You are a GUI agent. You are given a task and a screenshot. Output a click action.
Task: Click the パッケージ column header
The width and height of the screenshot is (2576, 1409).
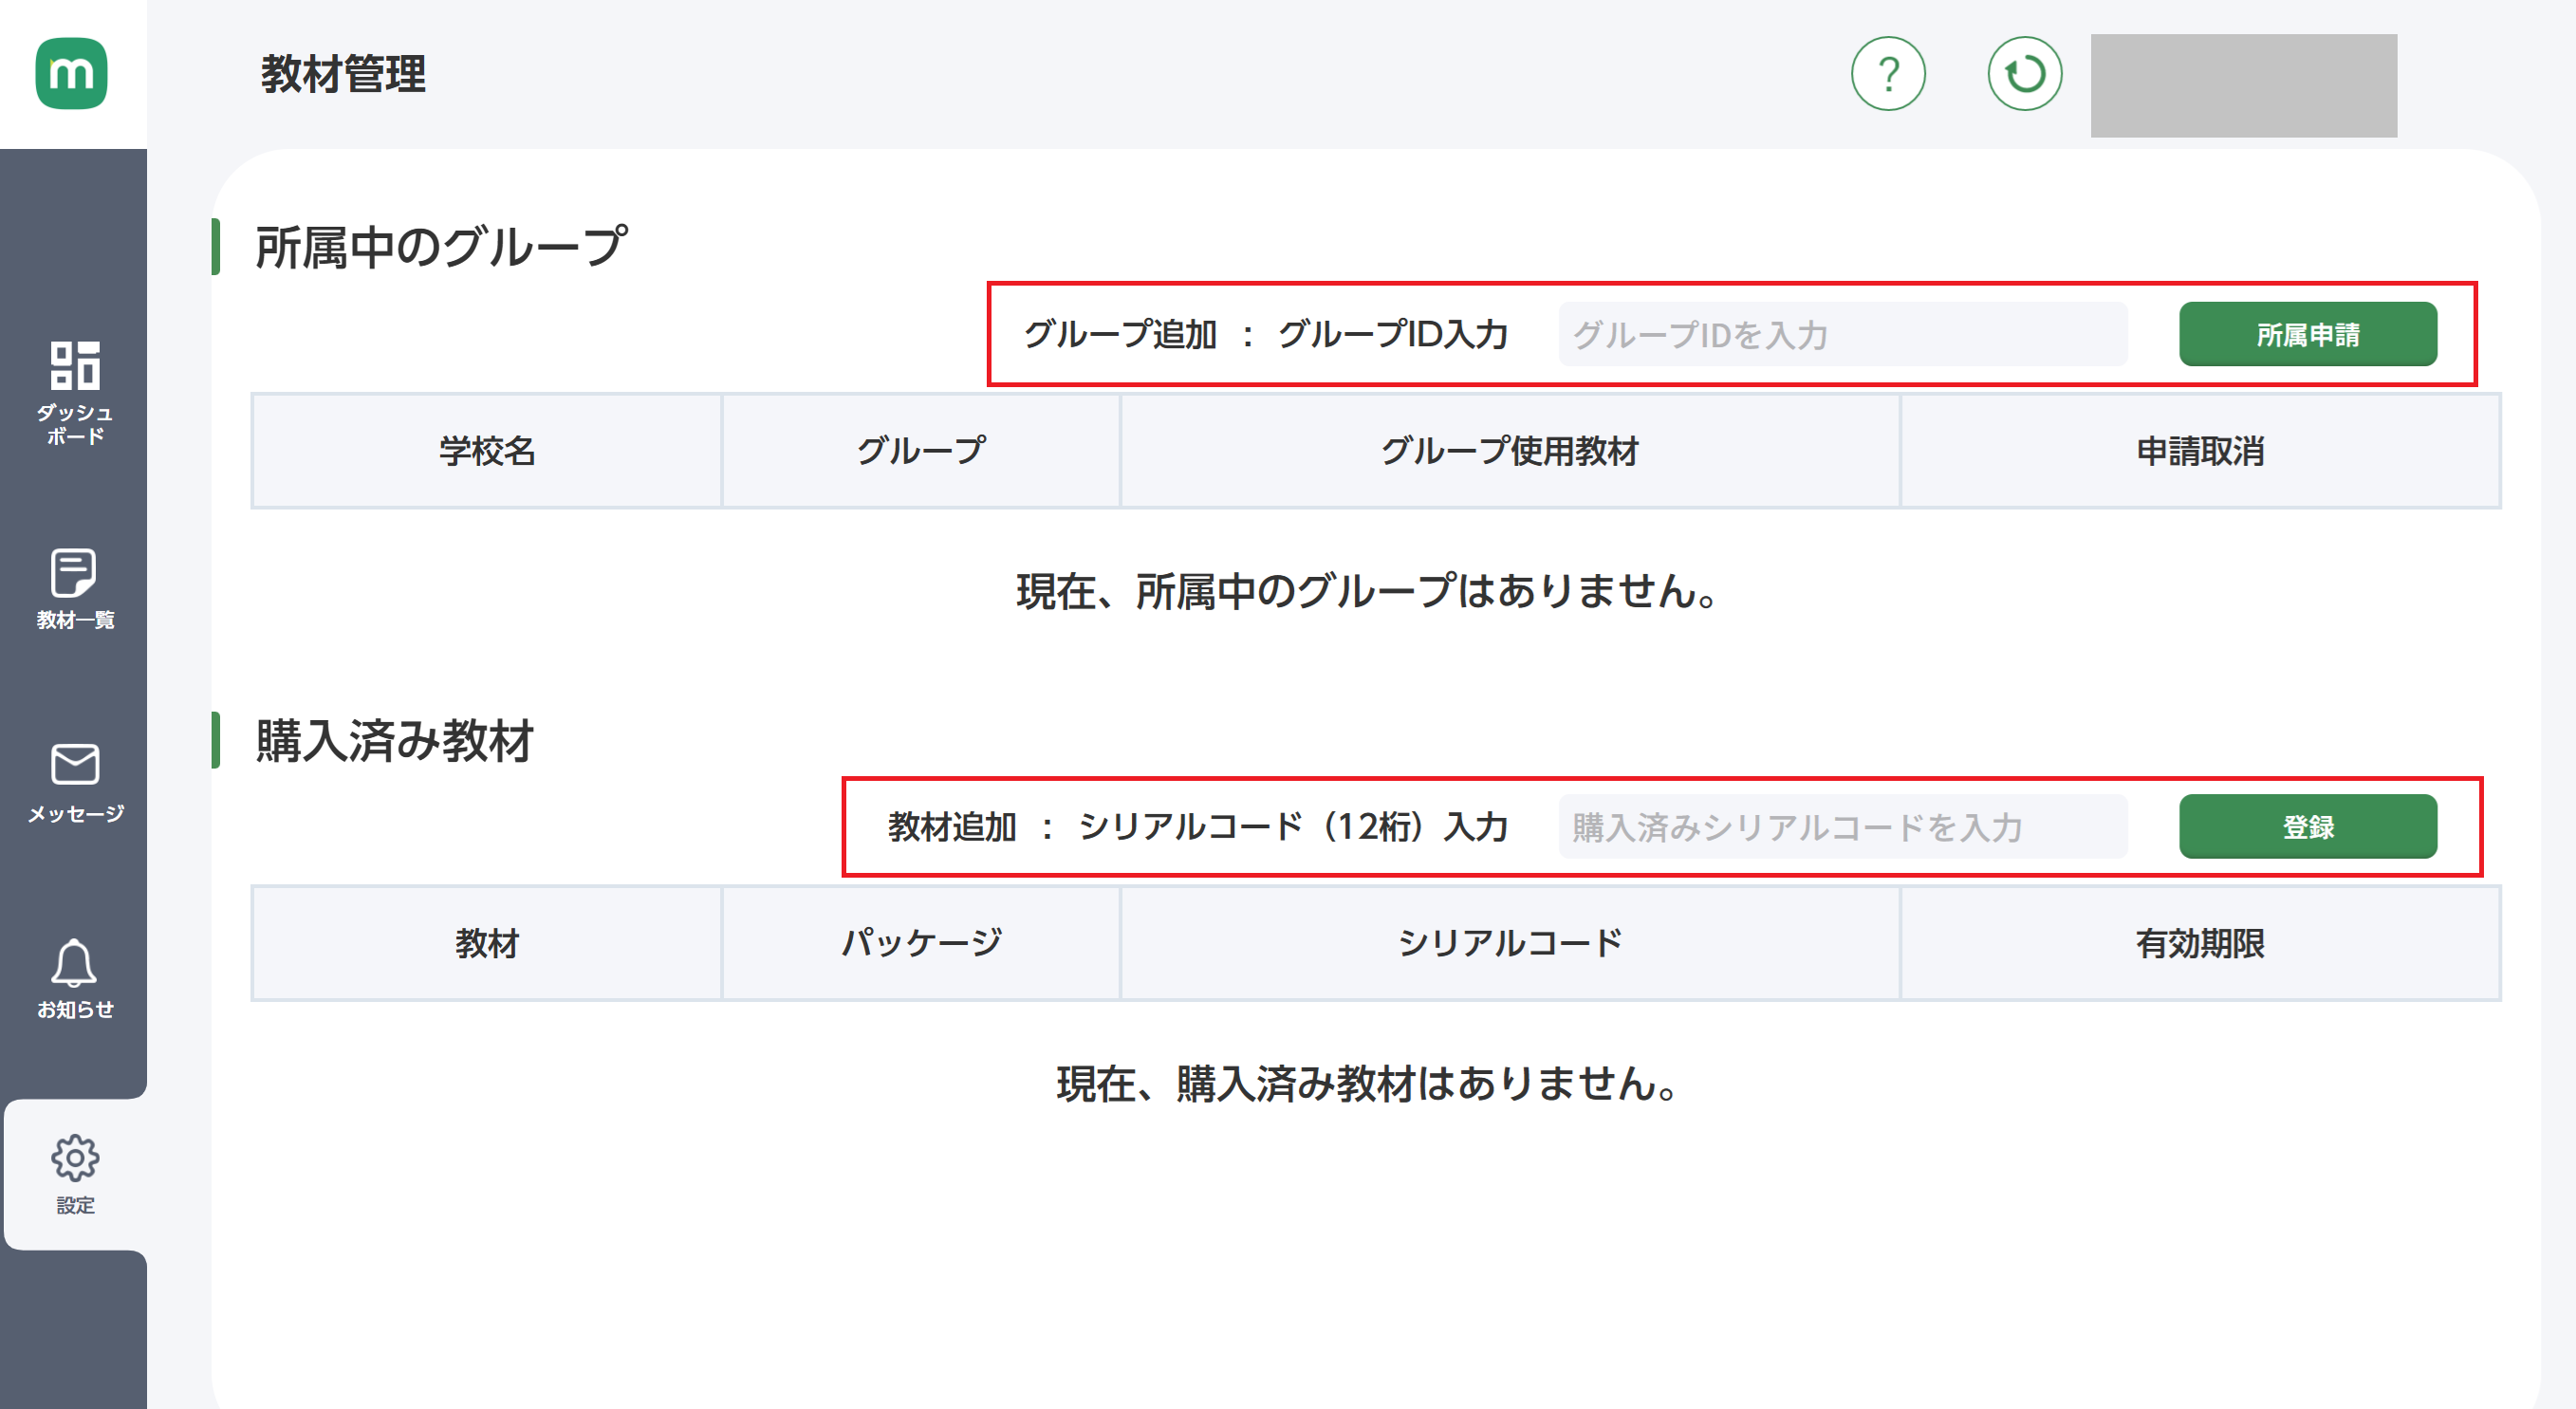point(920,943)
